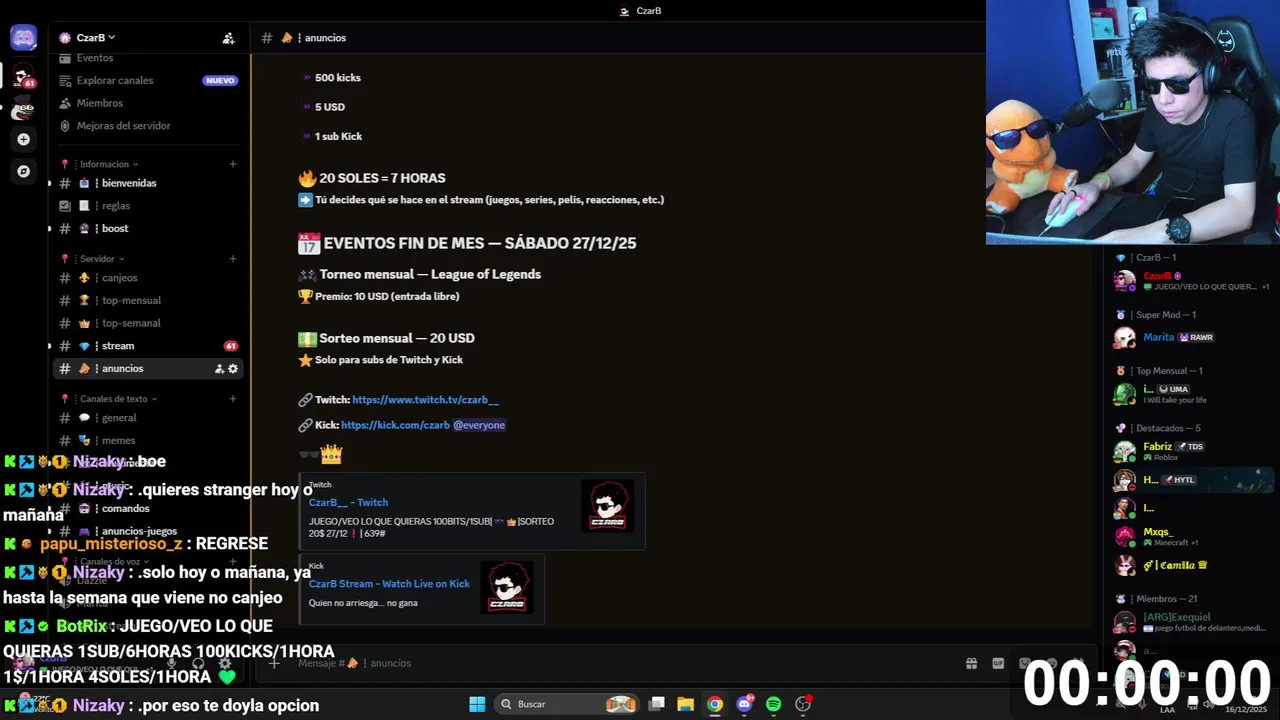Viewport: 1280px width, 720px height.
Task: Open the canjeos channel
Action: coord(150,278)
